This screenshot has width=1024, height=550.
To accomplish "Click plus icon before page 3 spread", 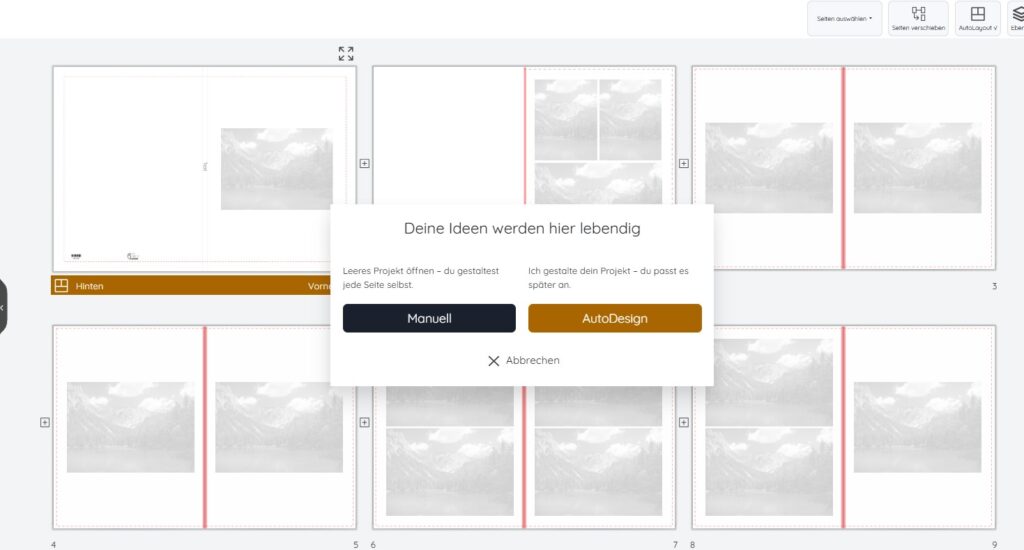I will click(684, 163).
